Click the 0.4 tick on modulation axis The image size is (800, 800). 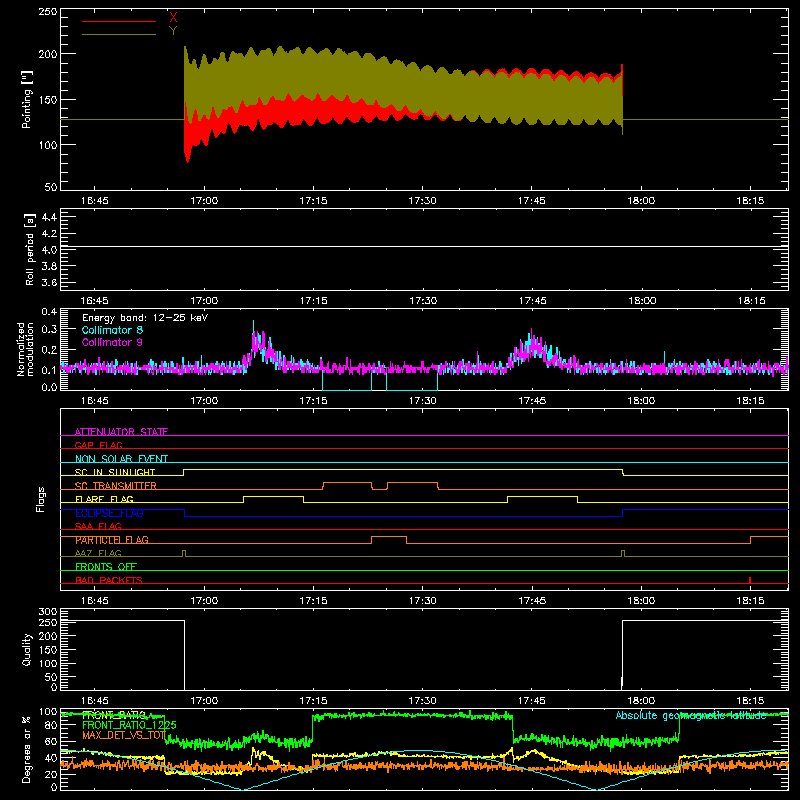(x=49, y=312)
